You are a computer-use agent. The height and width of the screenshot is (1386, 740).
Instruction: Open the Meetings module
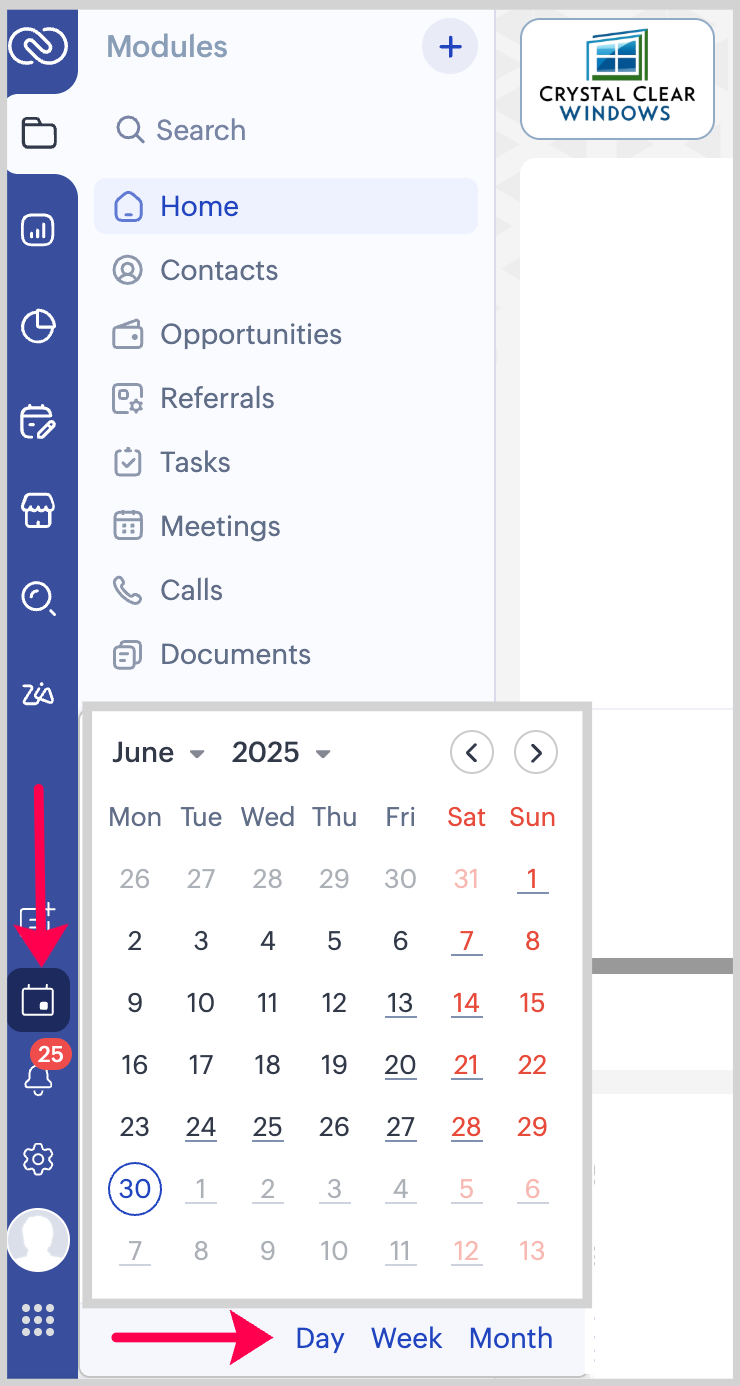(220, 526)
